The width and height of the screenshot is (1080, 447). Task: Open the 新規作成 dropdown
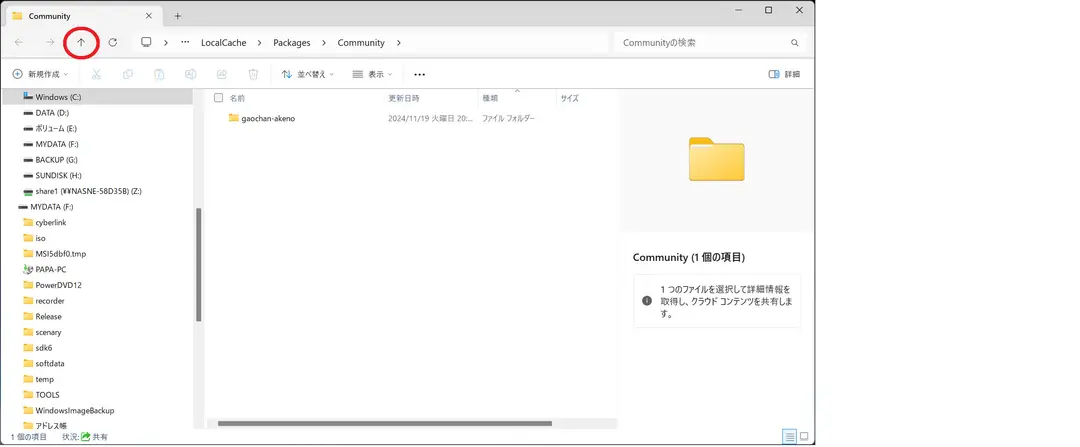tap(41, 74)
